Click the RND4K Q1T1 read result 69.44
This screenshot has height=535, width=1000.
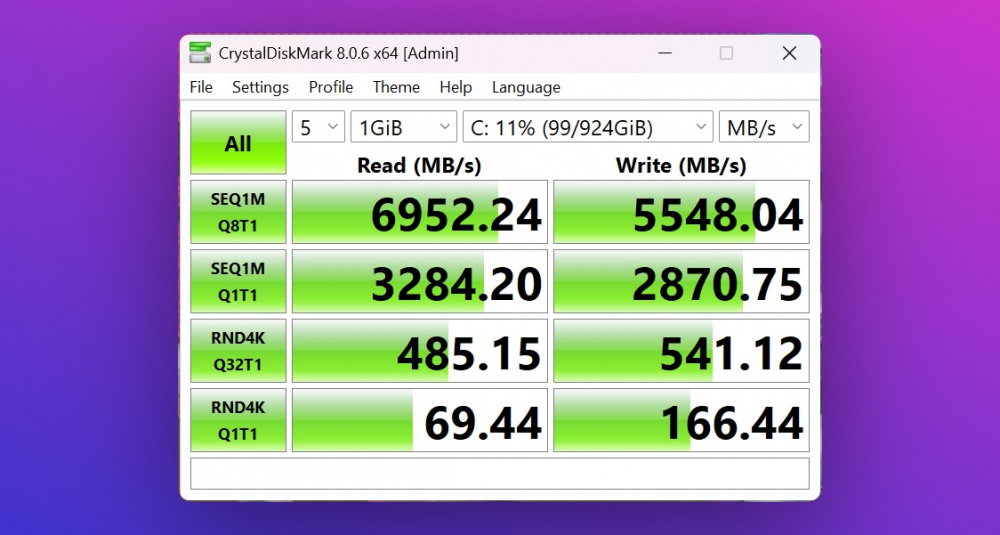pyautogui.click(x=420, y=420)
